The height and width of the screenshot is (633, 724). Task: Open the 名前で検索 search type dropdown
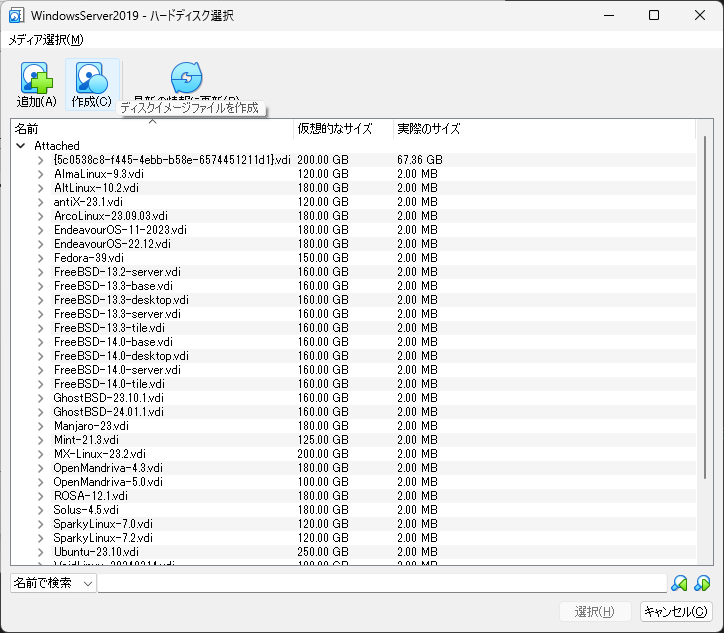pyautogui.click(x=53, y=583)
